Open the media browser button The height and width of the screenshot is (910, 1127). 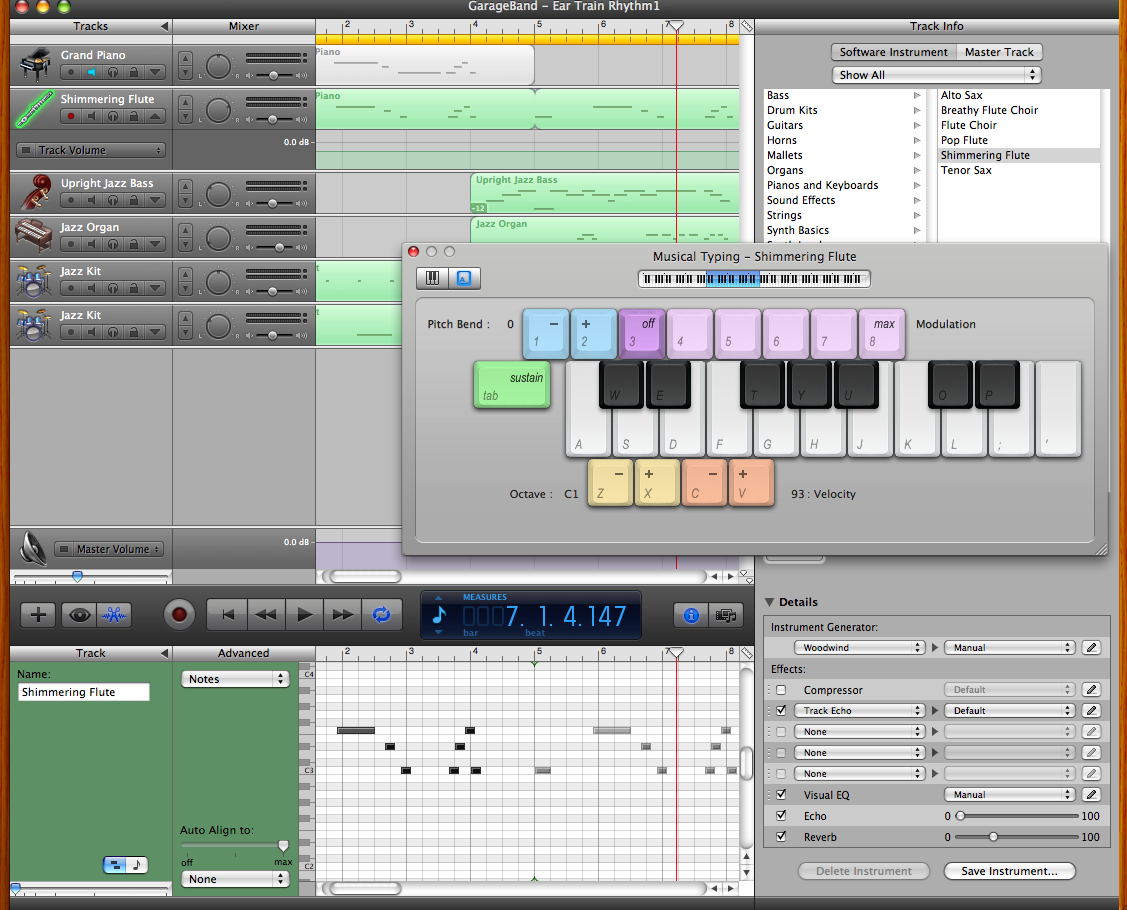tap(726, 615)
